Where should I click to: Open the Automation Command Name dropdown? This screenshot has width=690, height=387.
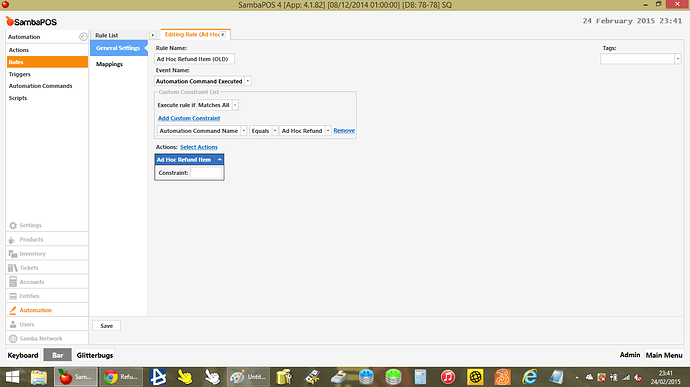[x=243, y=131]
